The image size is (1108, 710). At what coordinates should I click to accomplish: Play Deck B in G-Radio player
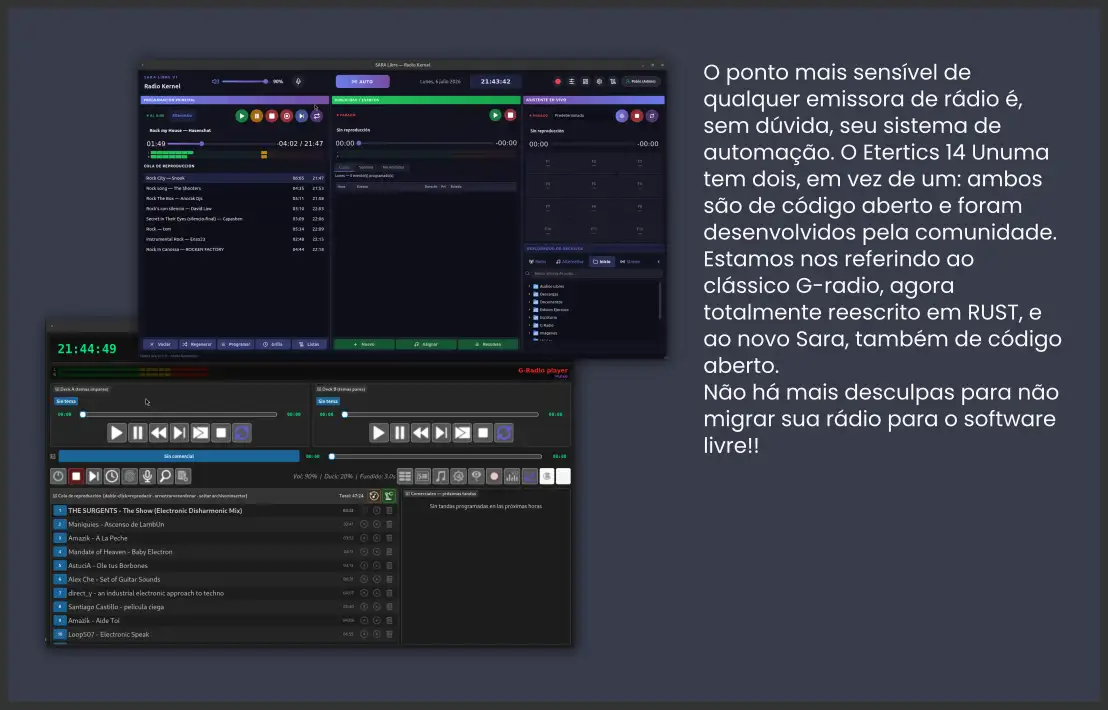coord(379,432)
